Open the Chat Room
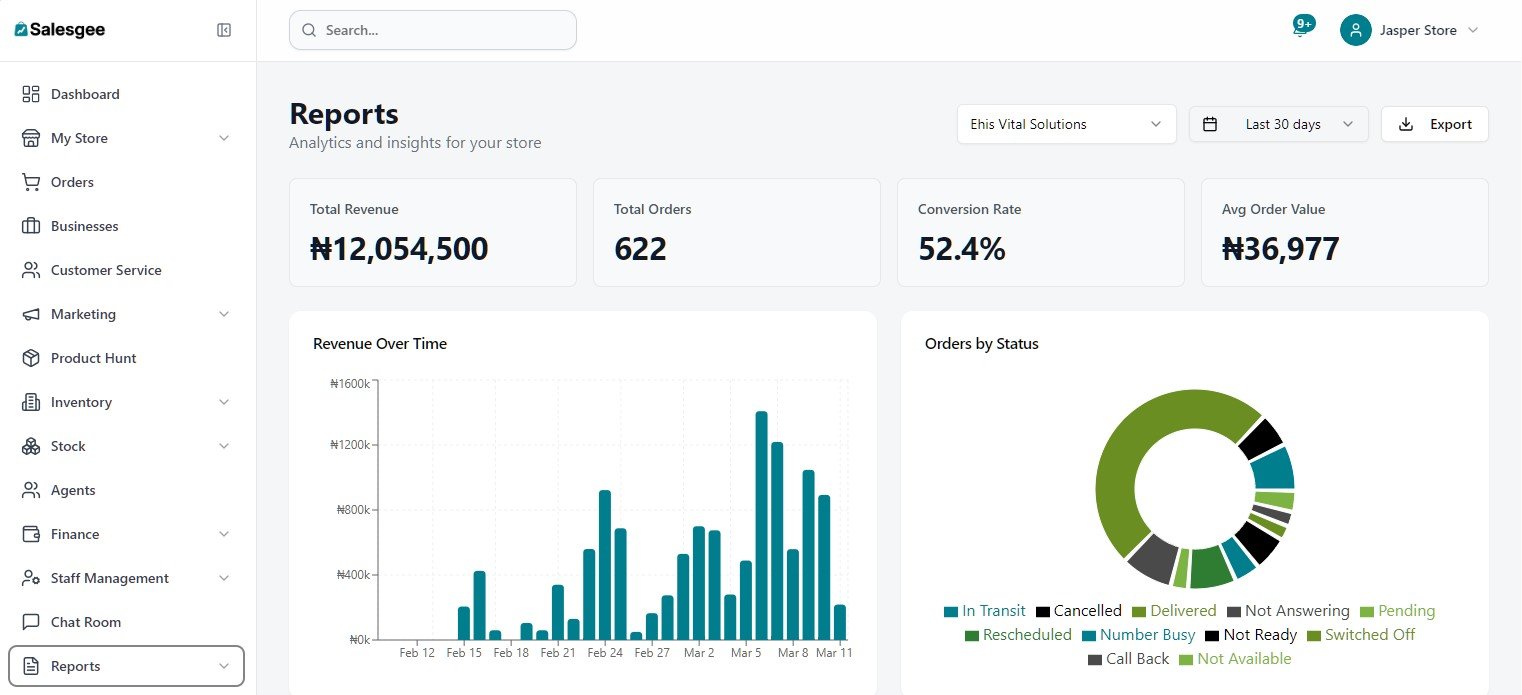The image size is (1522, 695). coord(86,621)
